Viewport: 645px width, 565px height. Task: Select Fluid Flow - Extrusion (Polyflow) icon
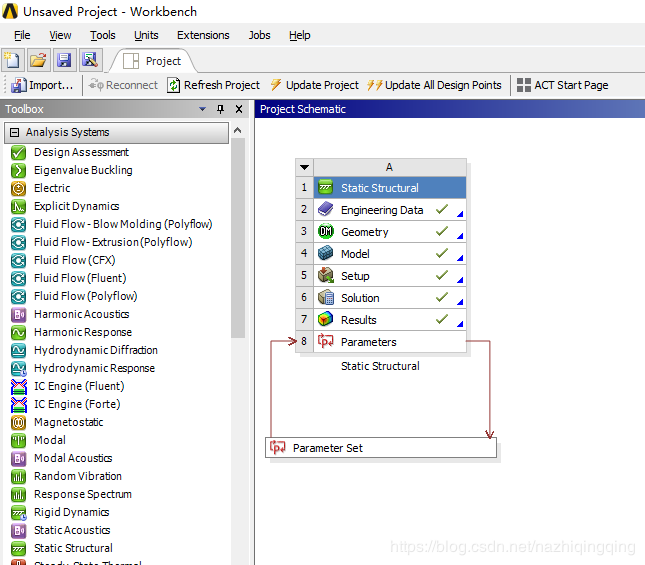coord(19,243)
